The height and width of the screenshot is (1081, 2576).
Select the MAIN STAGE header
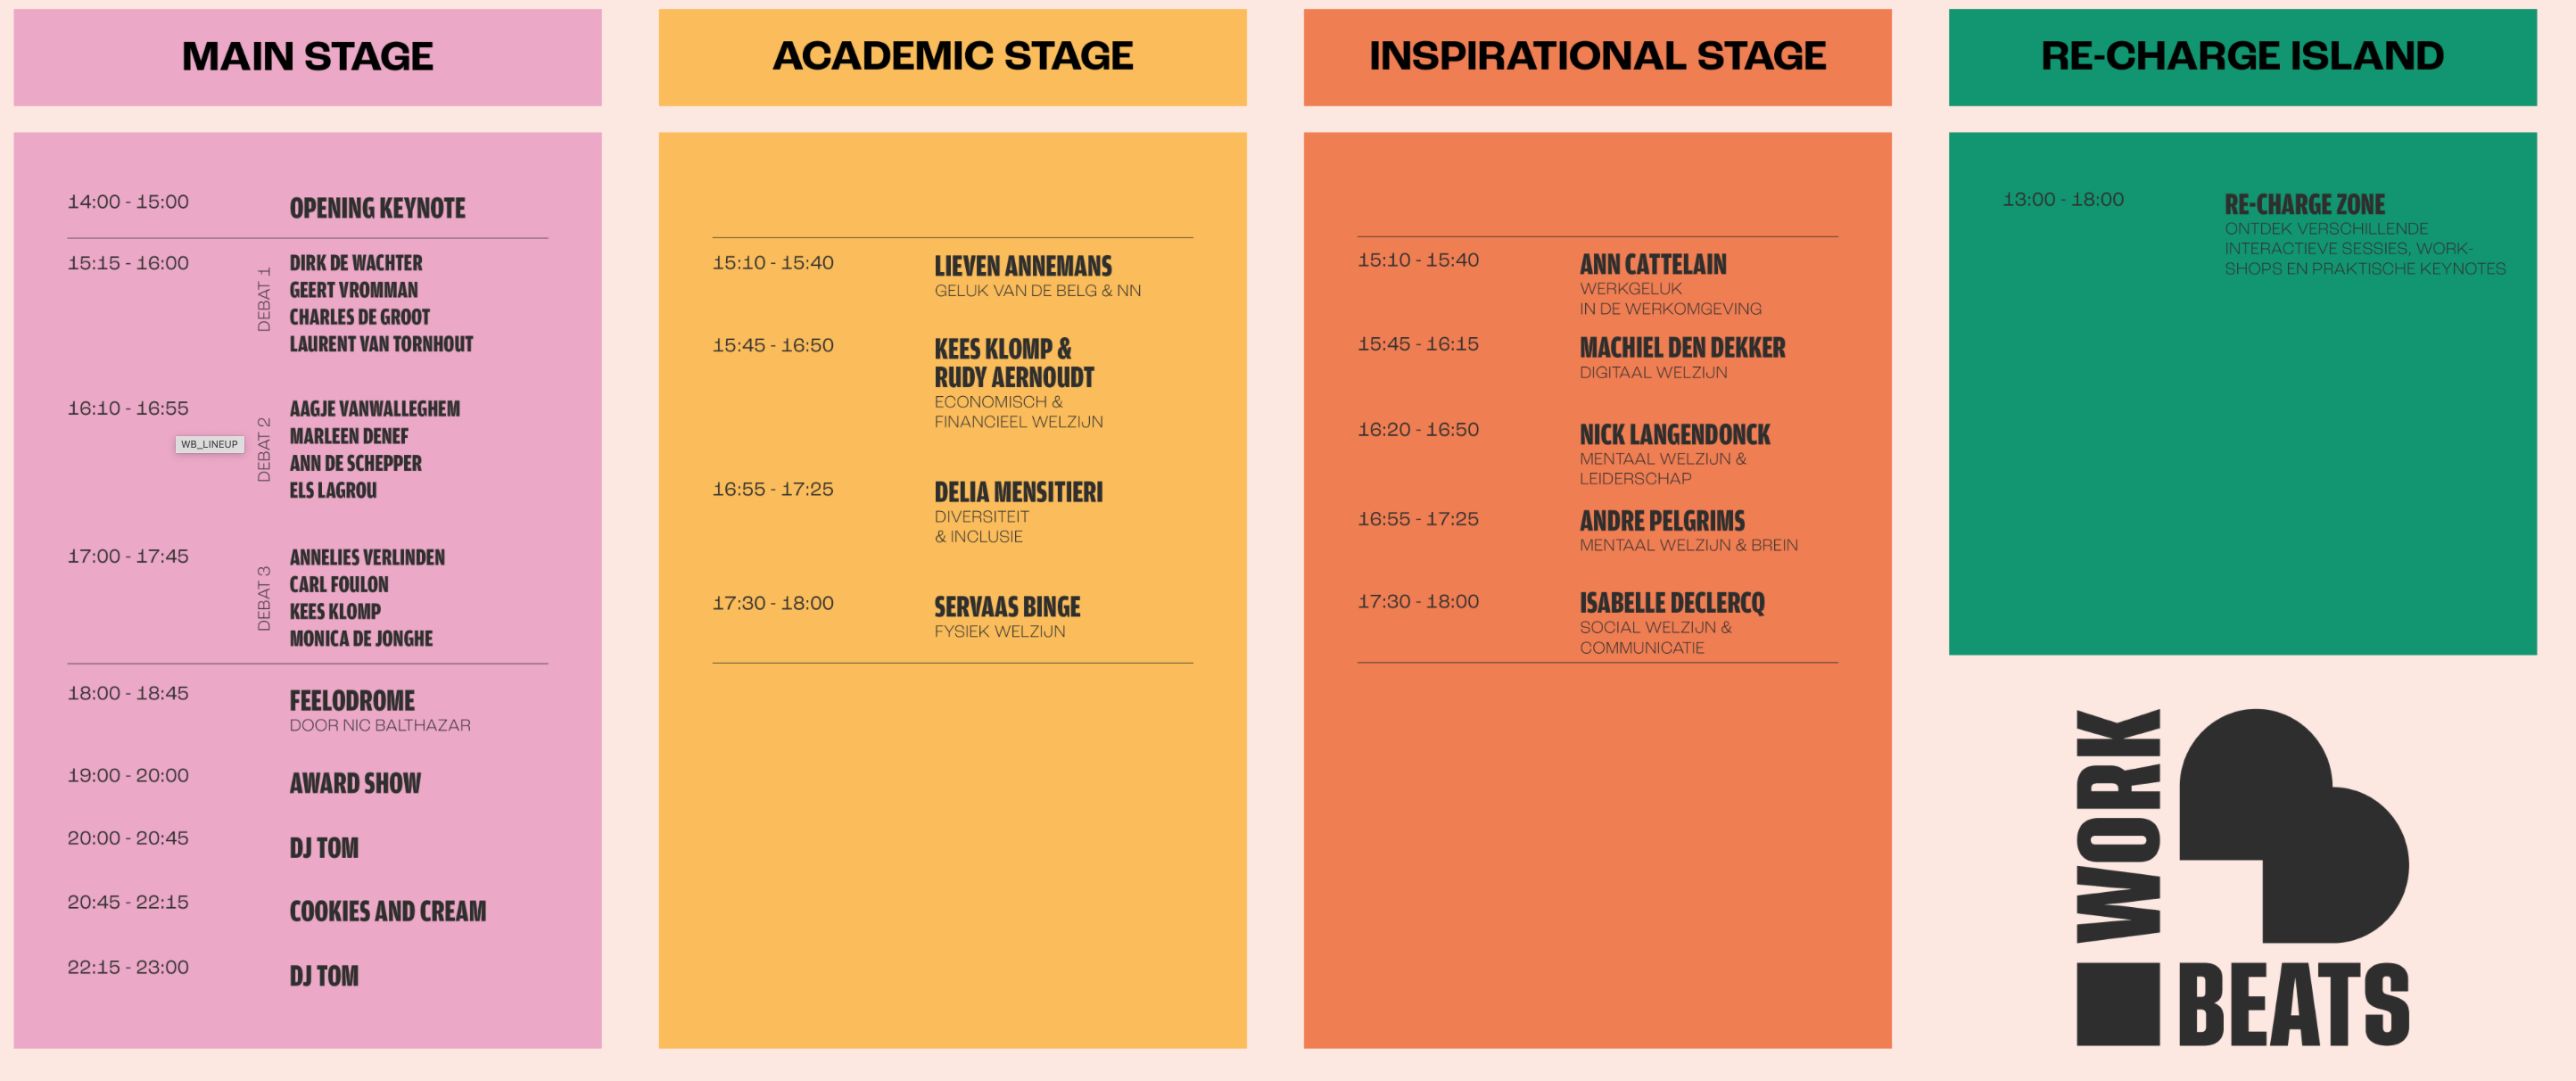tap(307, 56)
